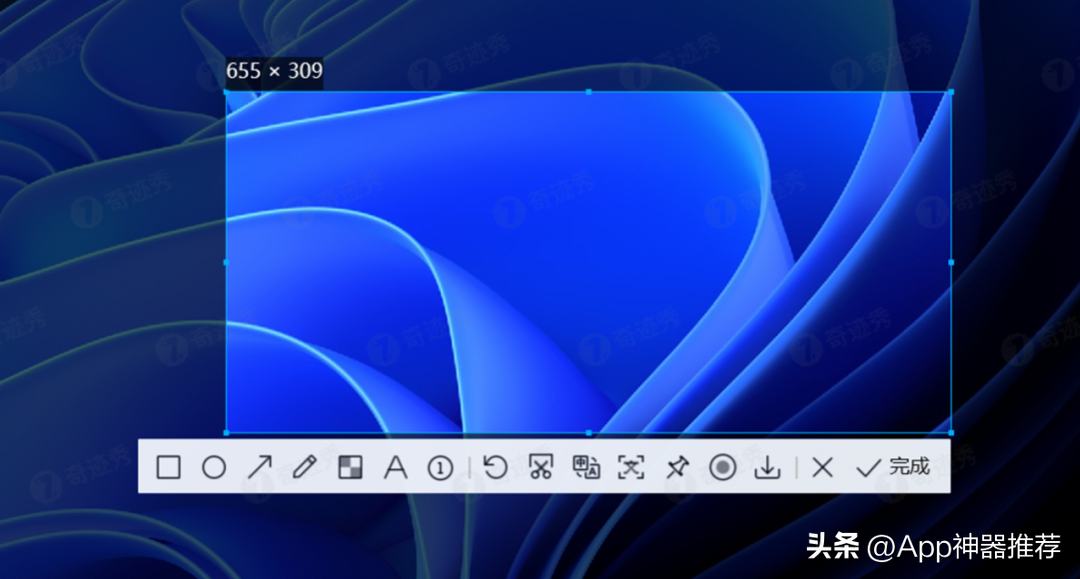This screenshot has width=1080, height=579.
Task: Pick the pencil freehand tool
Action: pyautogui.click(x=305, y=467)
